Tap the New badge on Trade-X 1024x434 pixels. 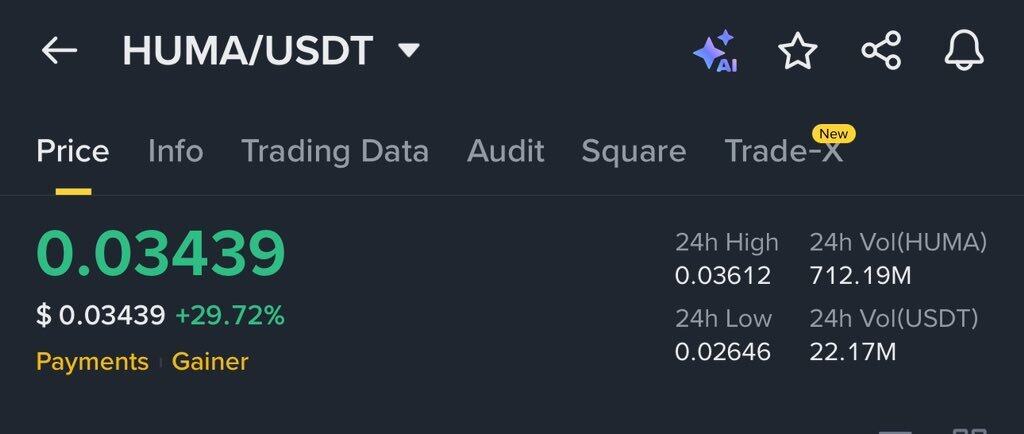click(x=833, y=134)
